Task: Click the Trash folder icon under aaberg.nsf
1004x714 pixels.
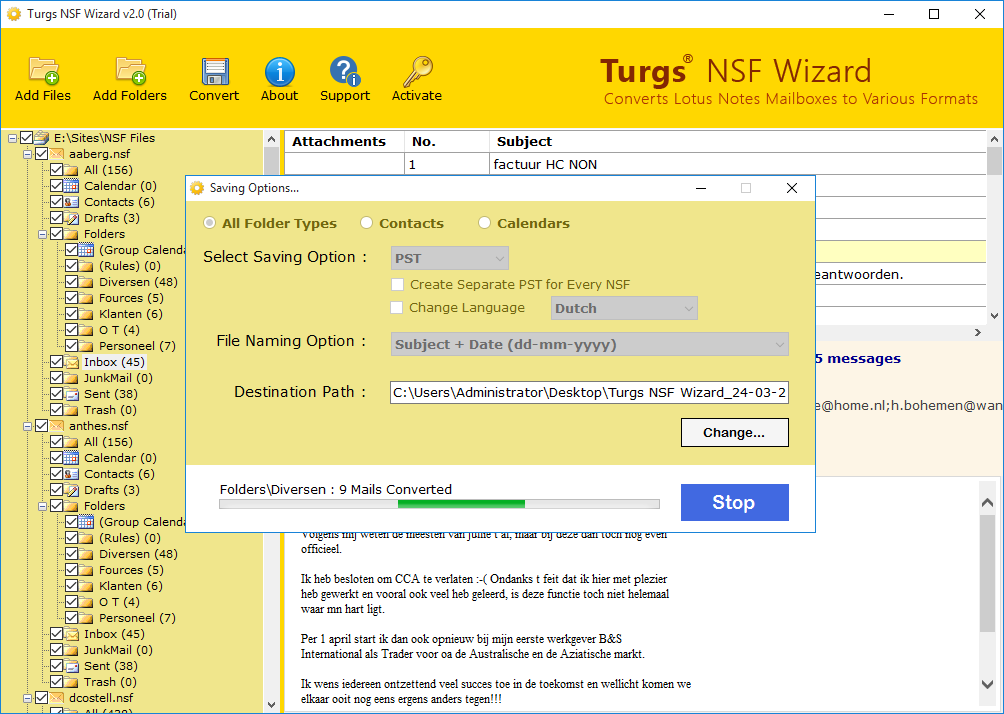Action: click(72, 410)
